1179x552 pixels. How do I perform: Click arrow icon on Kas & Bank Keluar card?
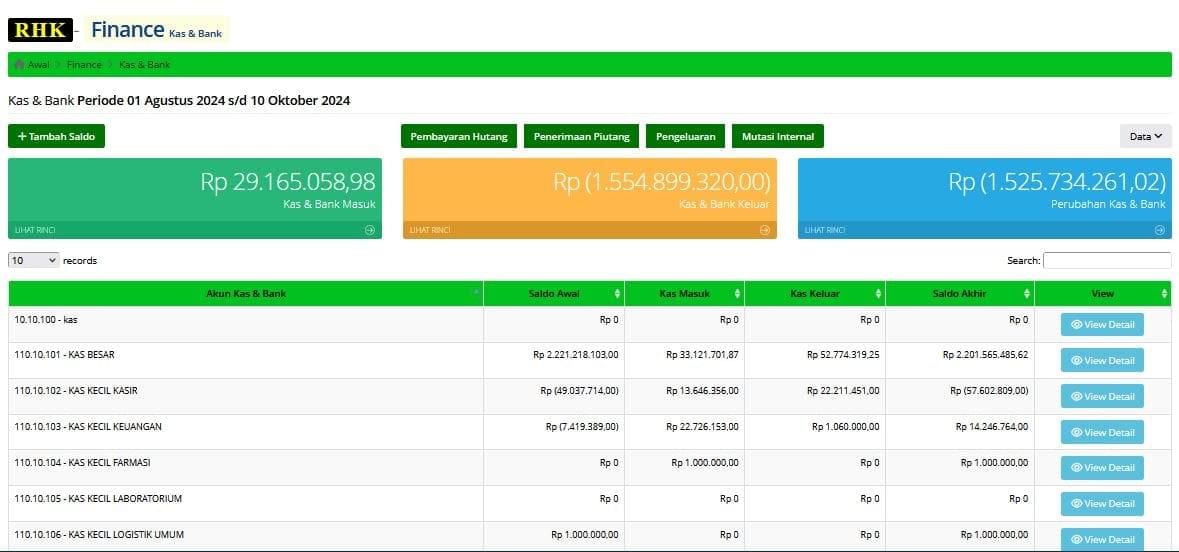point(765,230)
